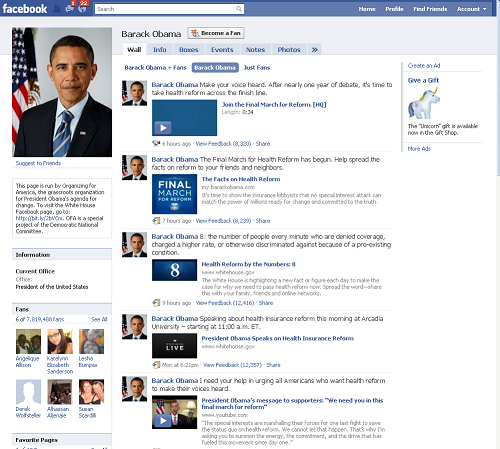Open friend requests icon in top bar
Screen dimensions: 500x449
(57, 9)
